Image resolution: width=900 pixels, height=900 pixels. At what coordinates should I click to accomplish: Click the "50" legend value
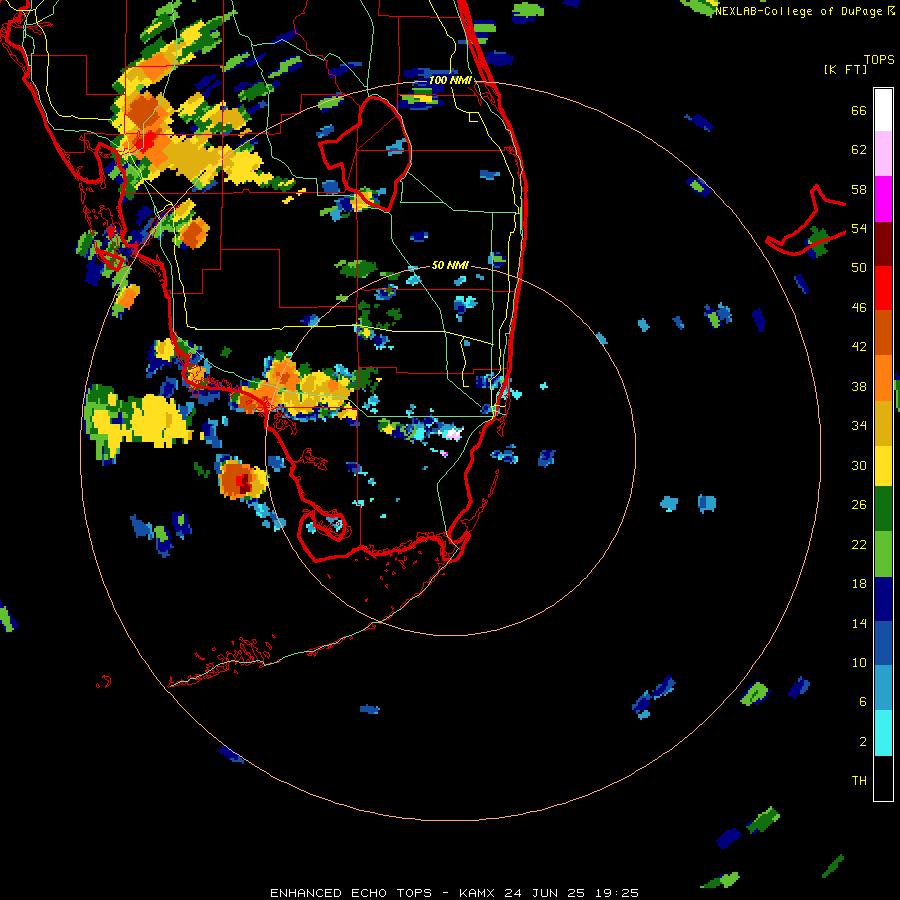pyautogui.click(x=859, y=268)
